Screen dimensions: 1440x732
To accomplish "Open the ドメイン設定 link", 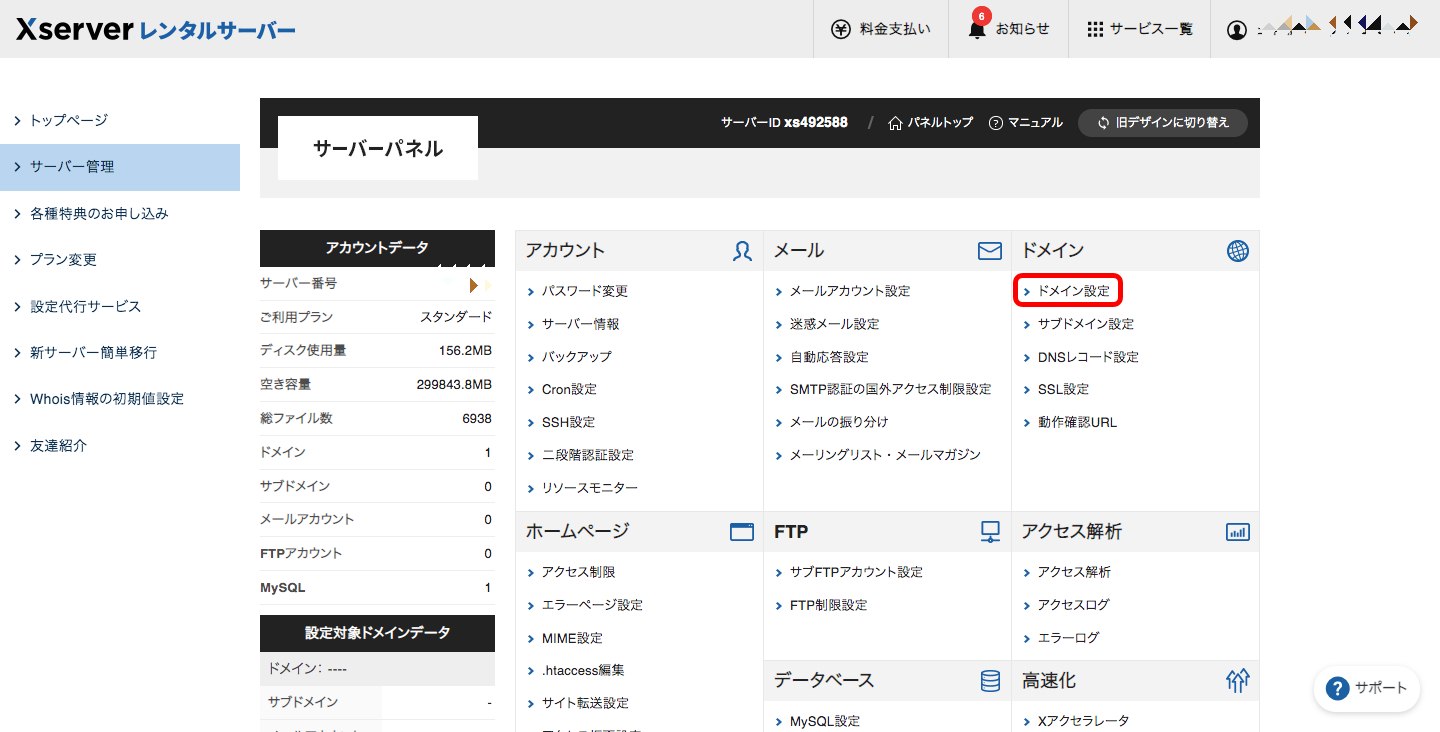I will coord(1073,291).
